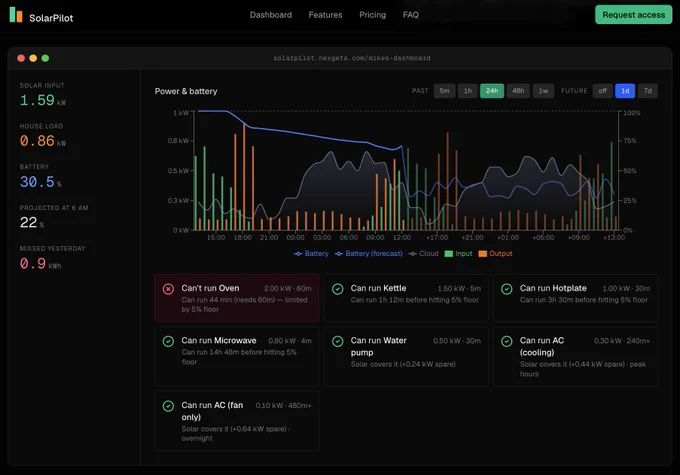The width and height of the screenshot is (680, 475).
Task: Click the Can run Water pump title
Action: point(378,346)
